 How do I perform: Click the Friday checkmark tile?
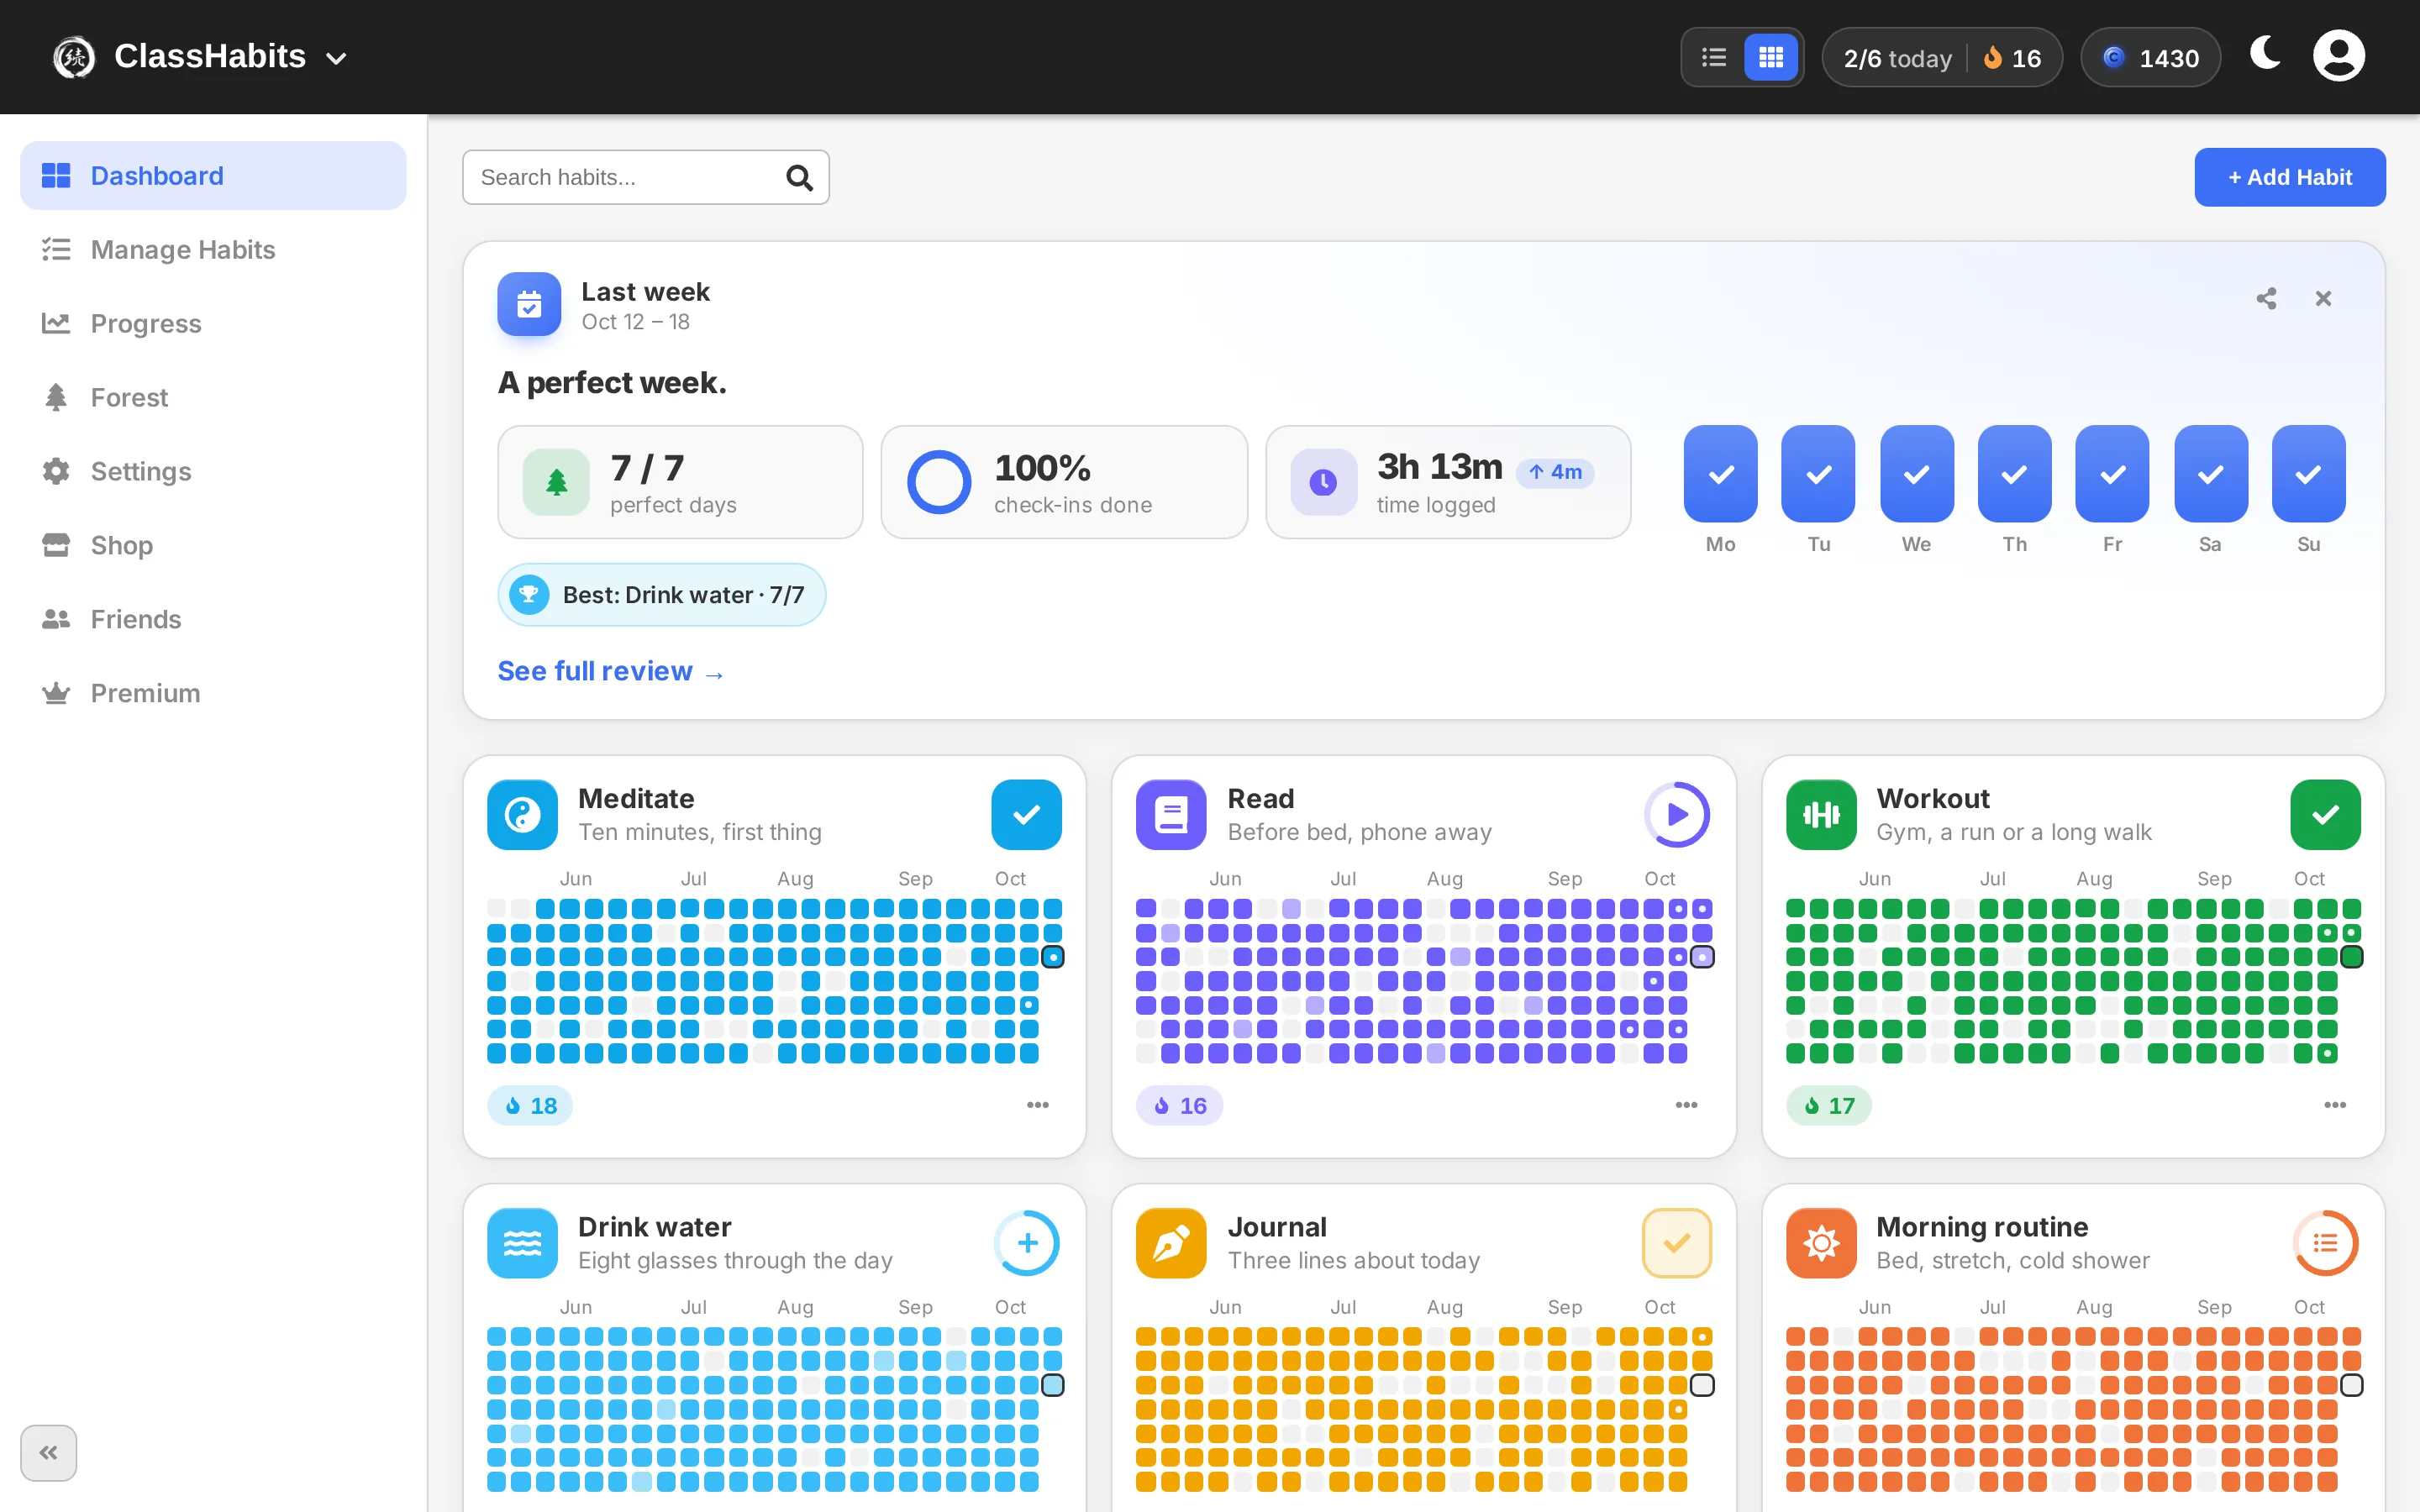pos(2112,474)
